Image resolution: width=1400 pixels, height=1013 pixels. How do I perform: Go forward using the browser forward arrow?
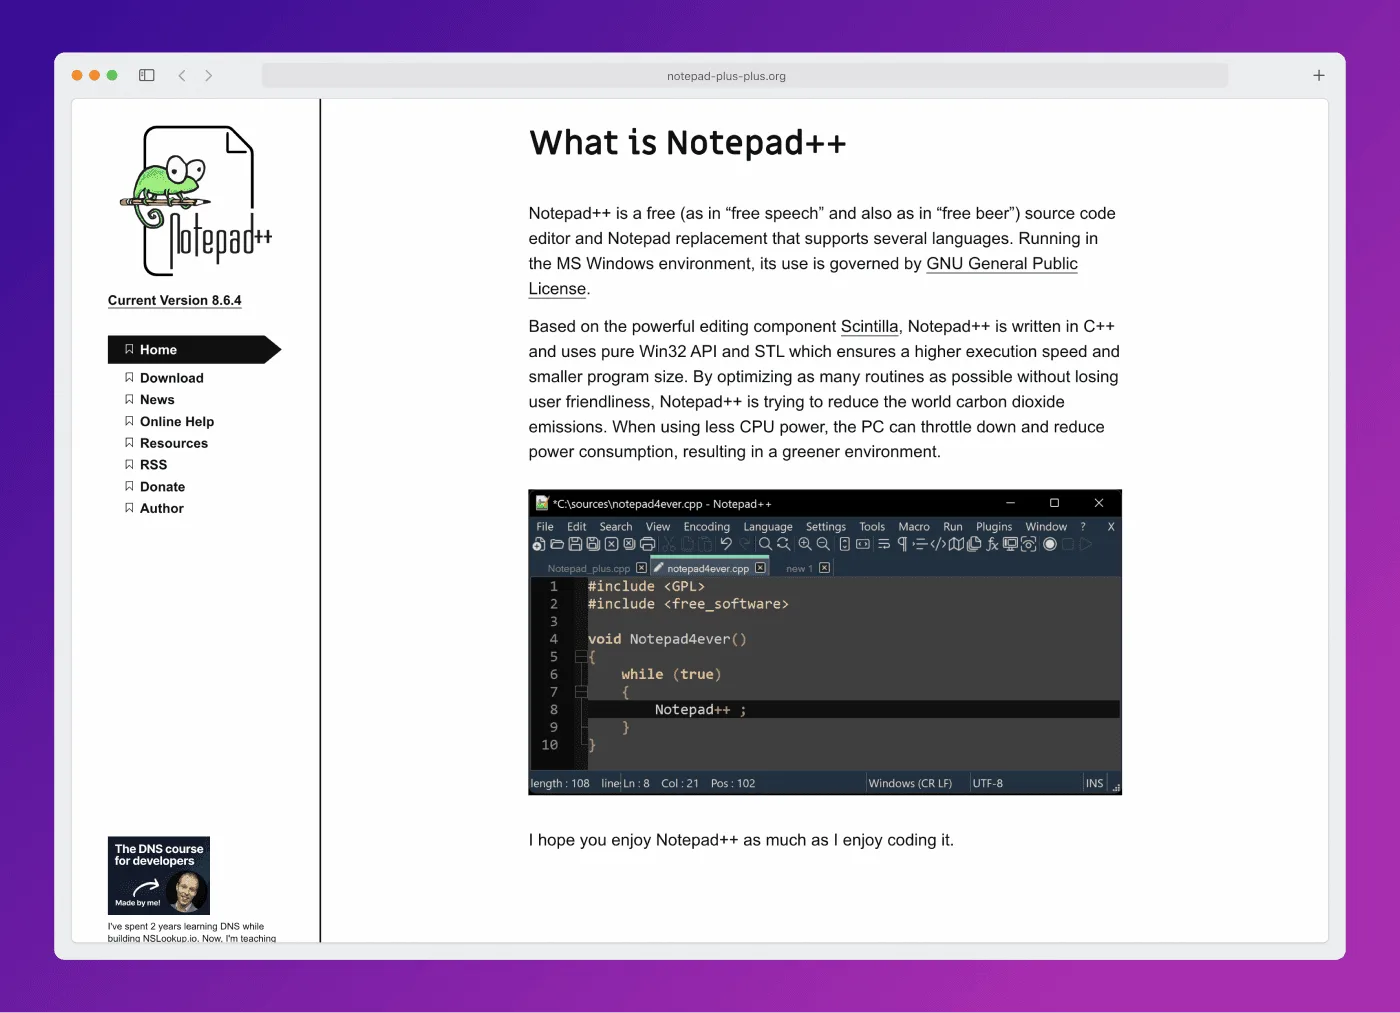[x=208, y=75]
